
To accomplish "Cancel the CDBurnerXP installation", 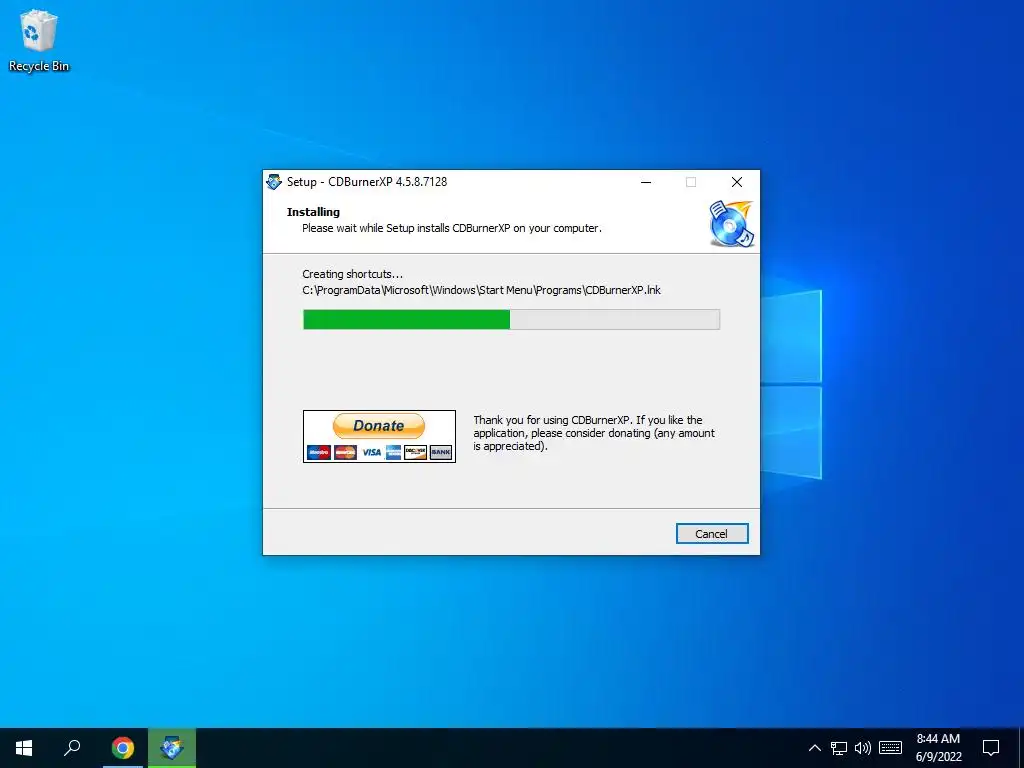I will [712, 534].
